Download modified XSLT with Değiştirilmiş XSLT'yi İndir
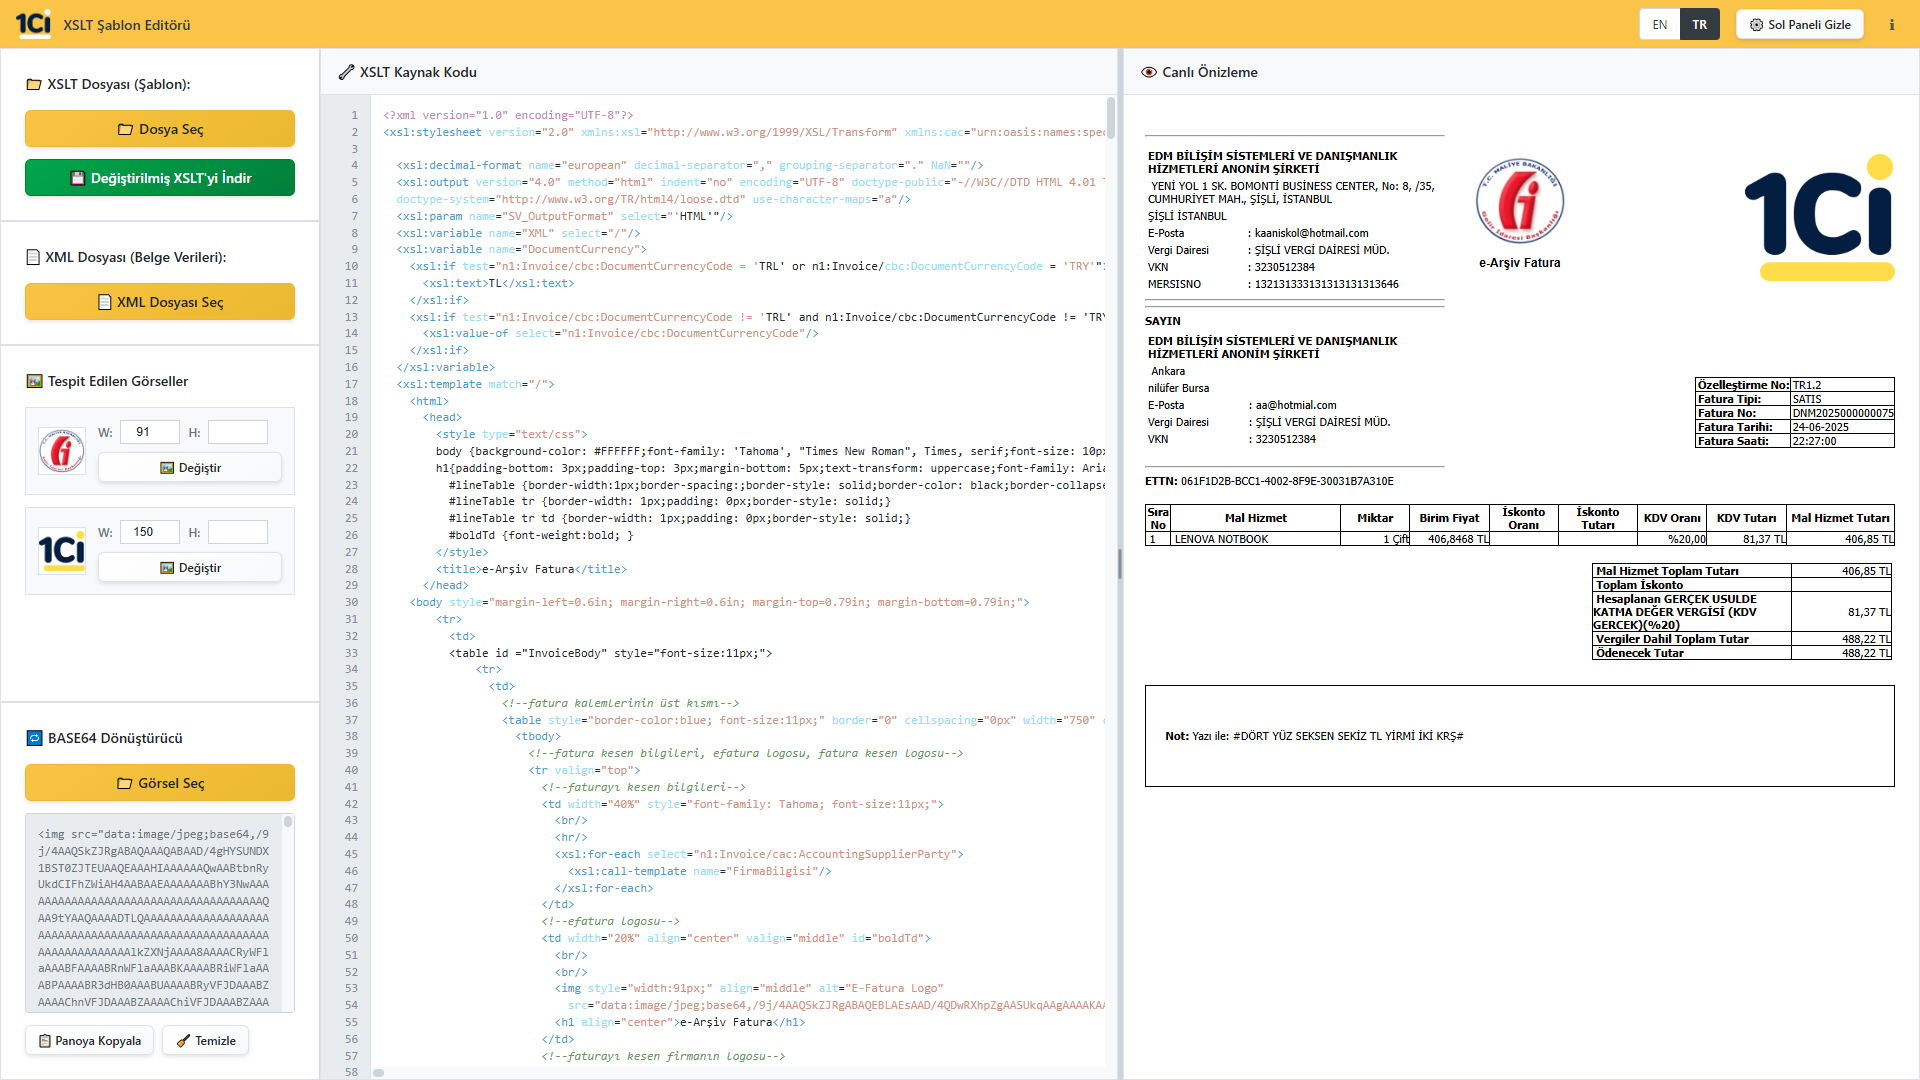This screenshot has height=1080, width=1920. (x=160, y=178)
